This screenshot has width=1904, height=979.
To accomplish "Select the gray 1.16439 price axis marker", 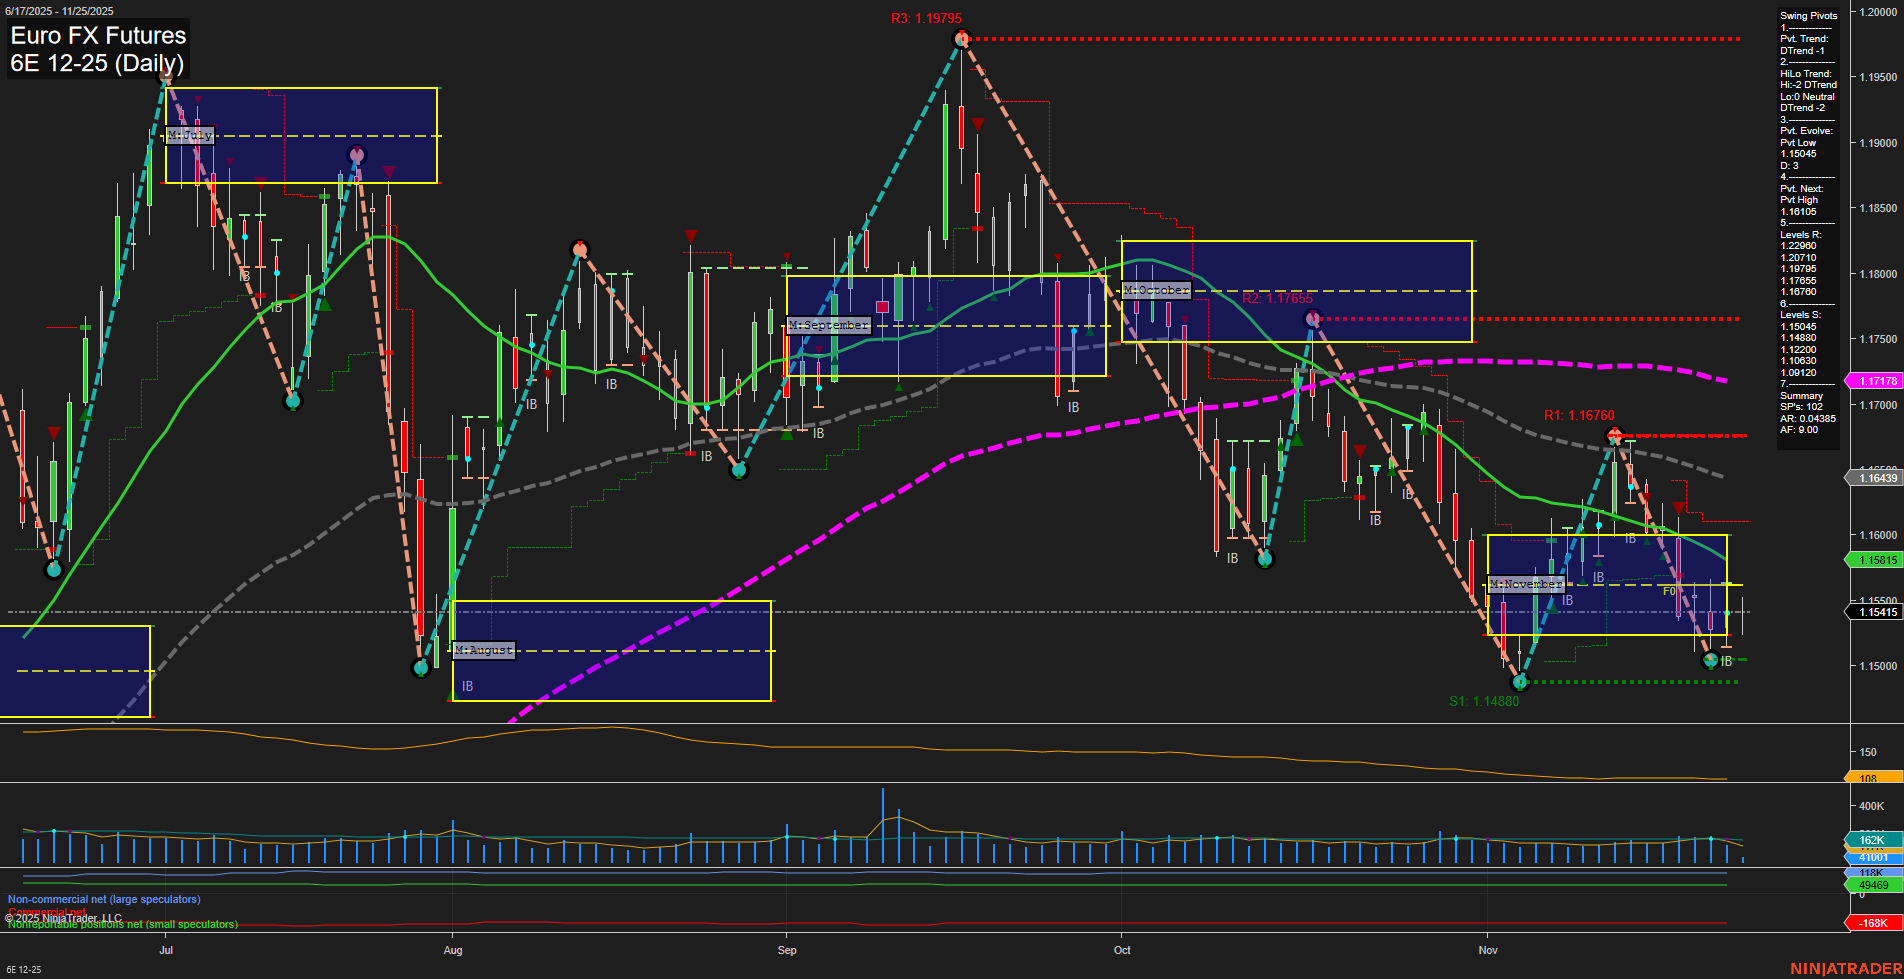I will coord(1877,478).
